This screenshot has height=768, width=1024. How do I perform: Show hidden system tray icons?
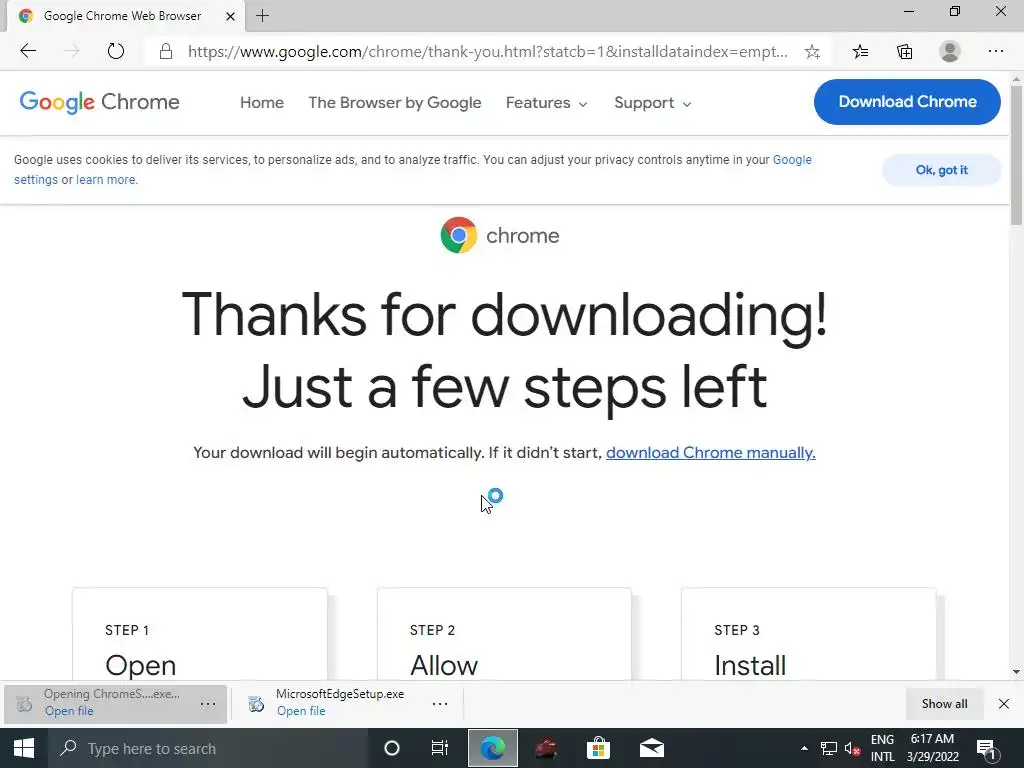804,748
